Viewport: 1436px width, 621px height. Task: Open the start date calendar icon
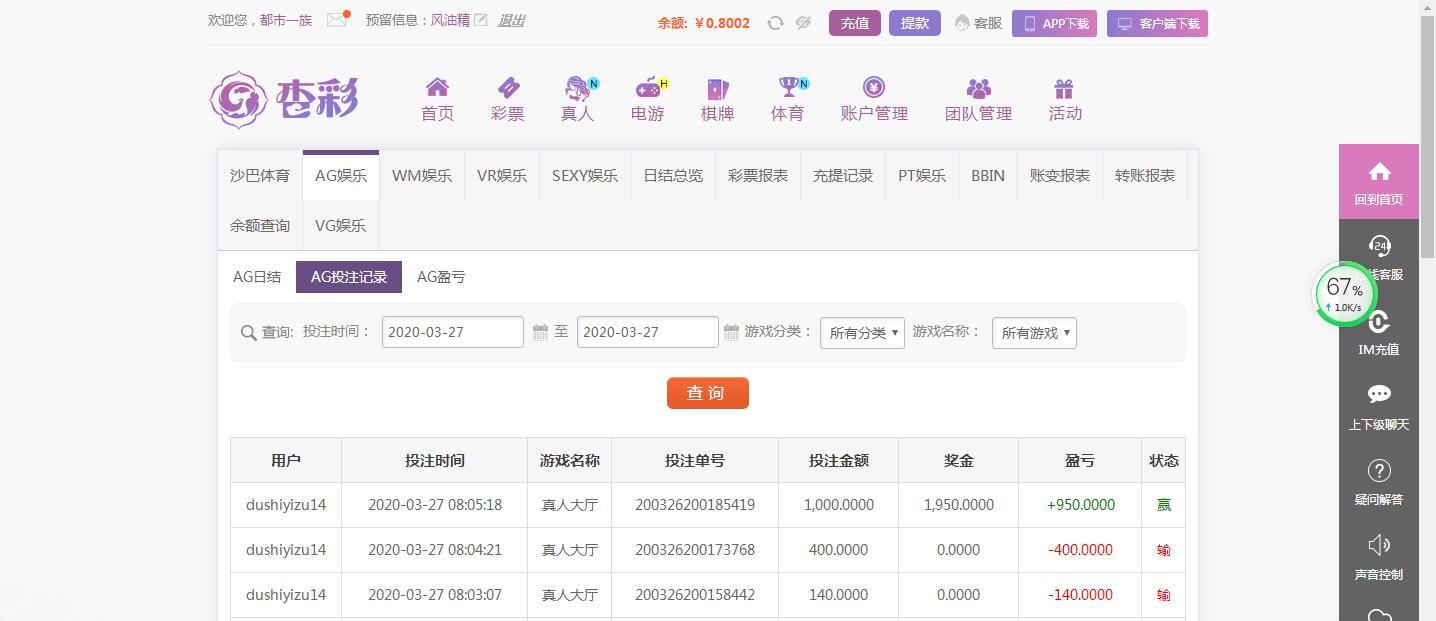pos(540,332)
